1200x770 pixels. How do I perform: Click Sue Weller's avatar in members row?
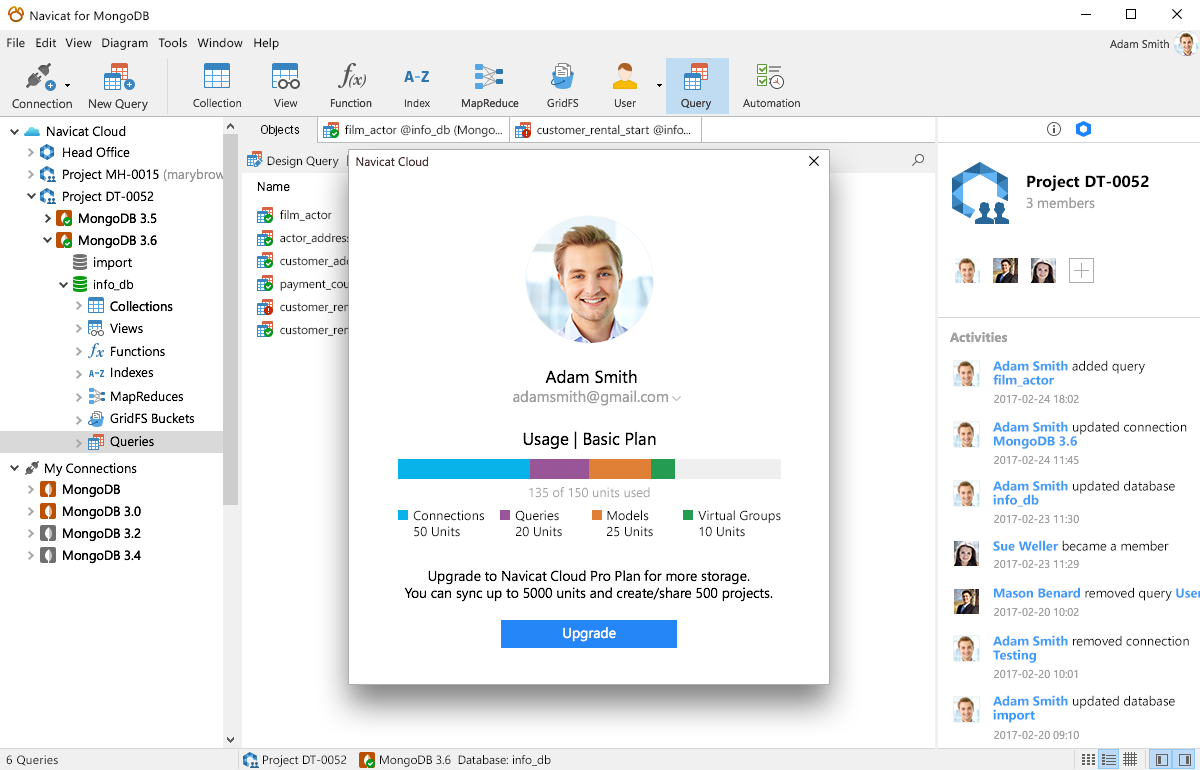(1043, 270)
